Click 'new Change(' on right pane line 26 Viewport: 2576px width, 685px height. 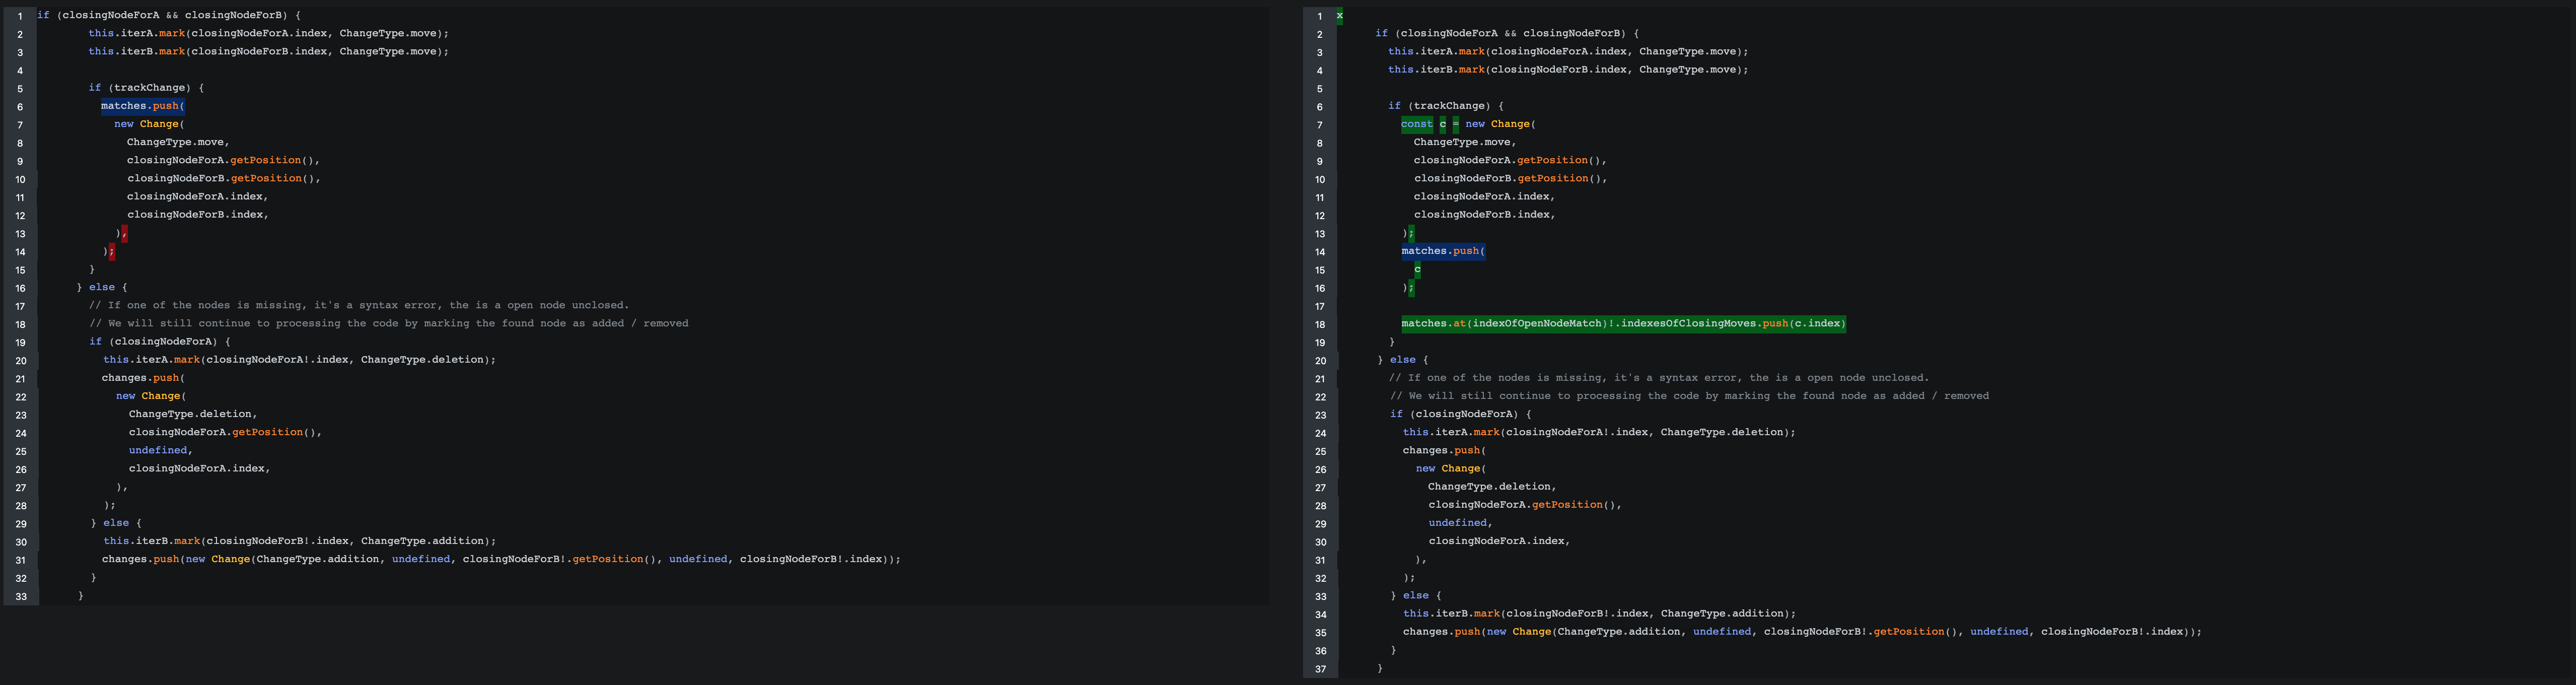click(1451, 468)
